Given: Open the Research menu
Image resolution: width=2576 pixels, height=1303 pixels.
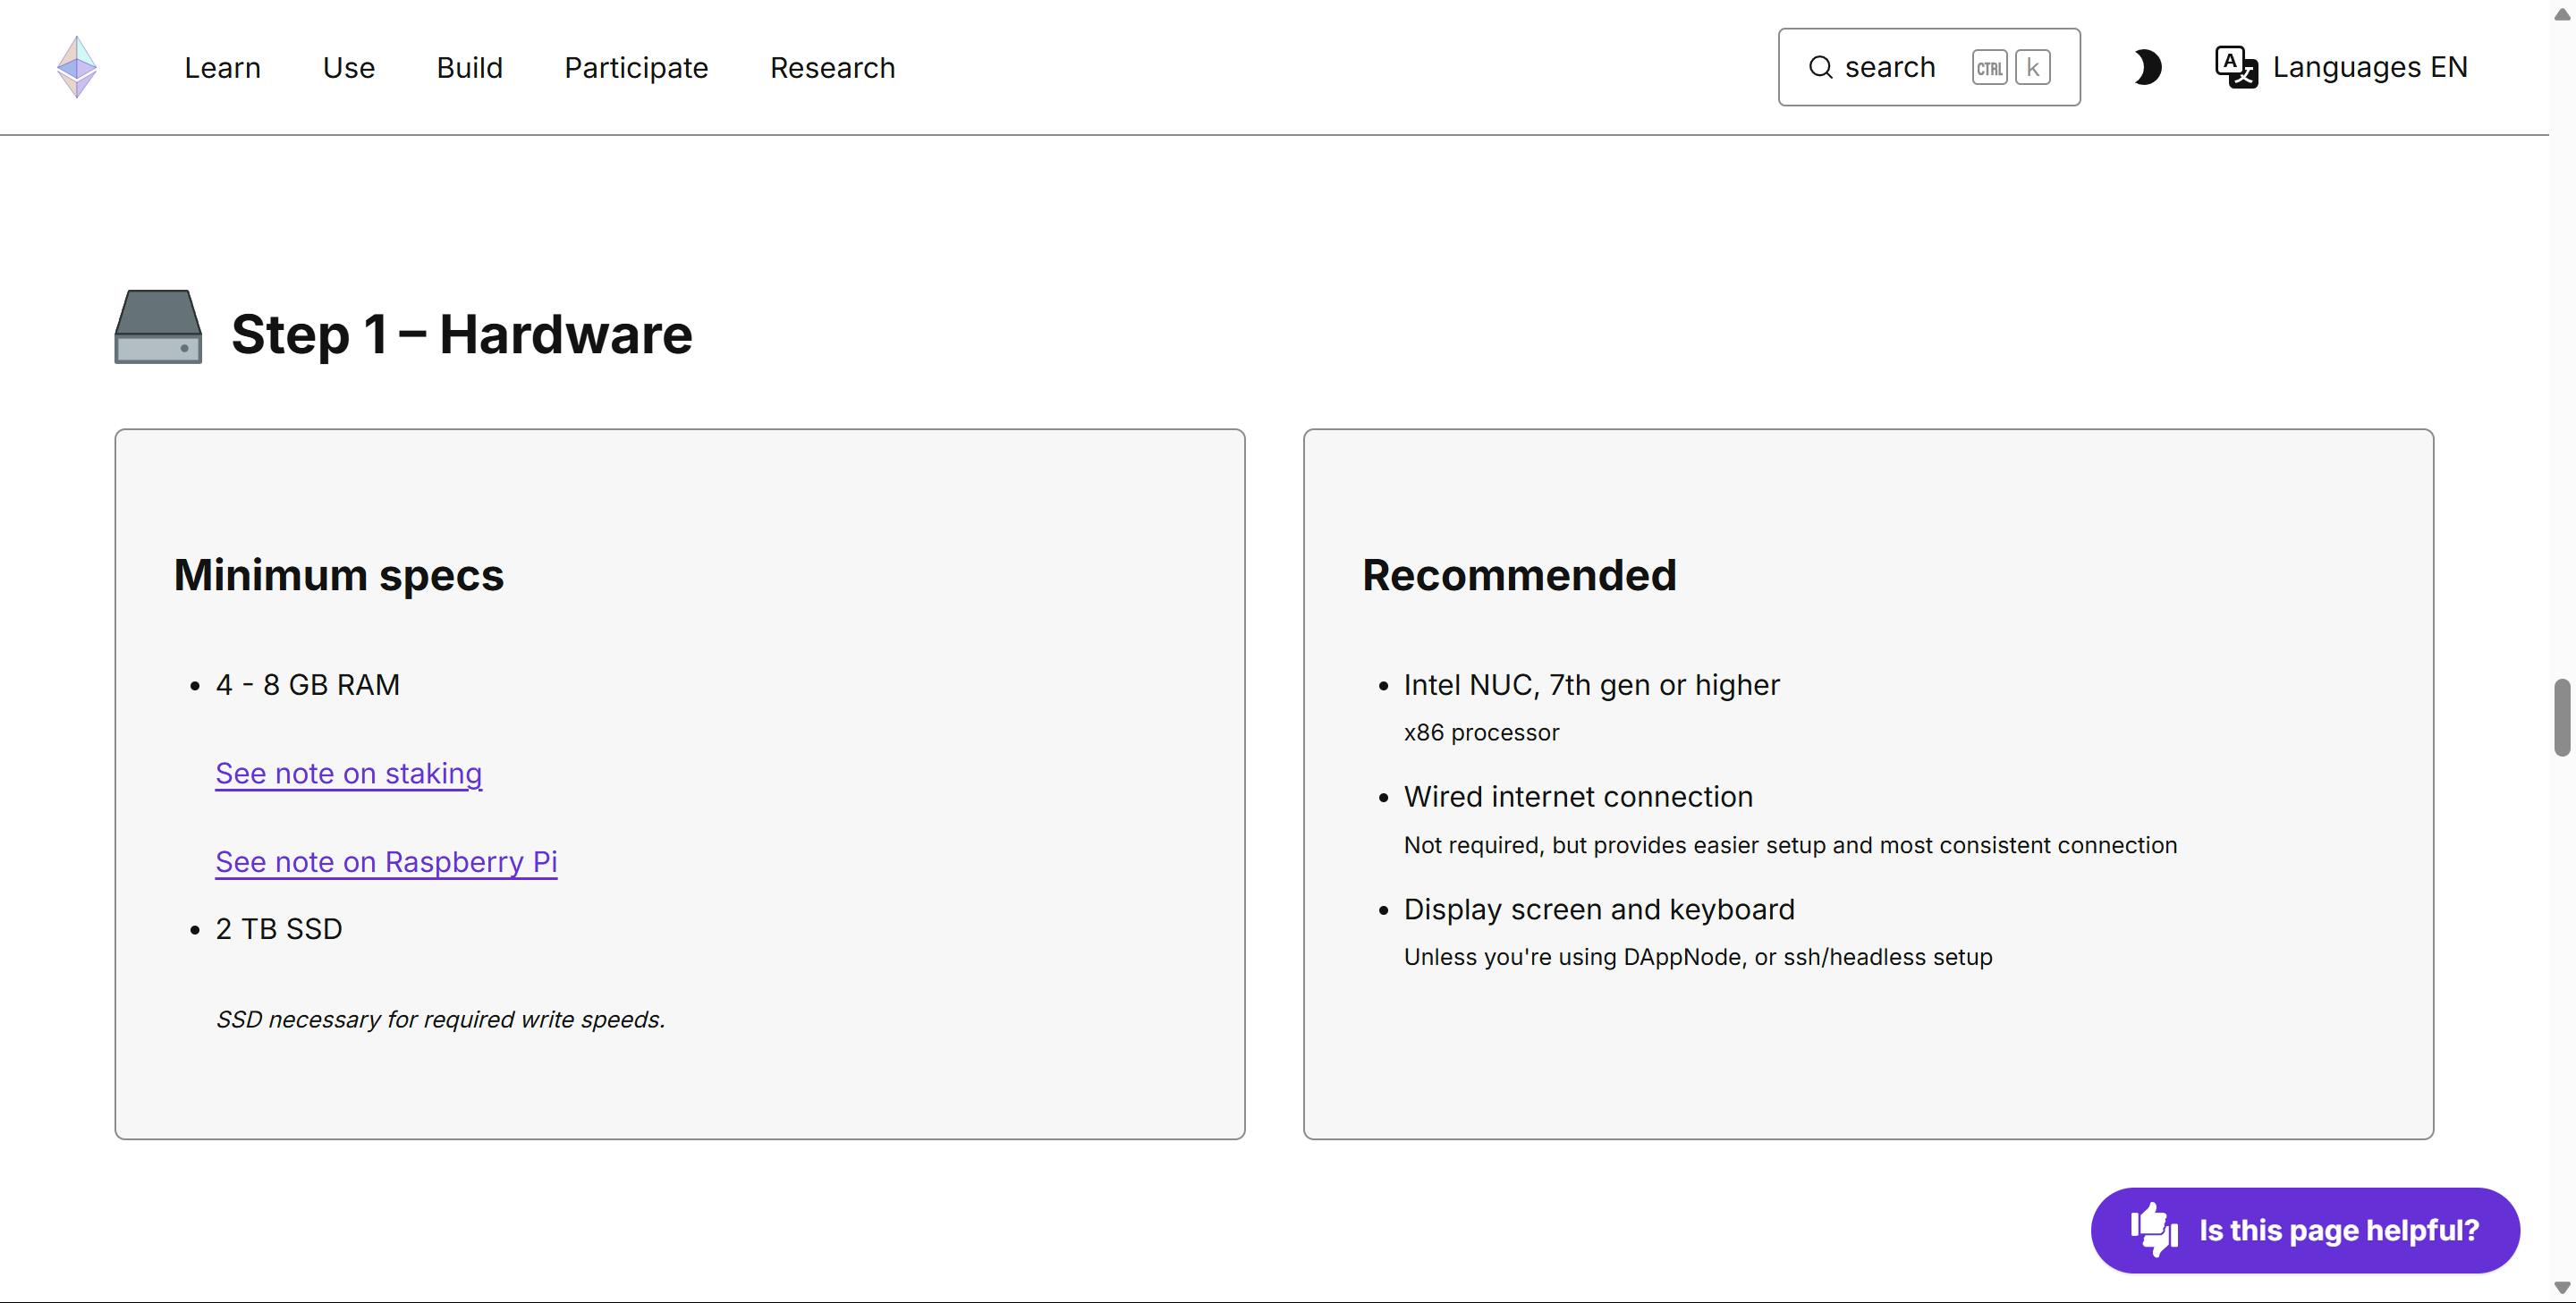Looking at the screenshot, I should click(832, 68).
